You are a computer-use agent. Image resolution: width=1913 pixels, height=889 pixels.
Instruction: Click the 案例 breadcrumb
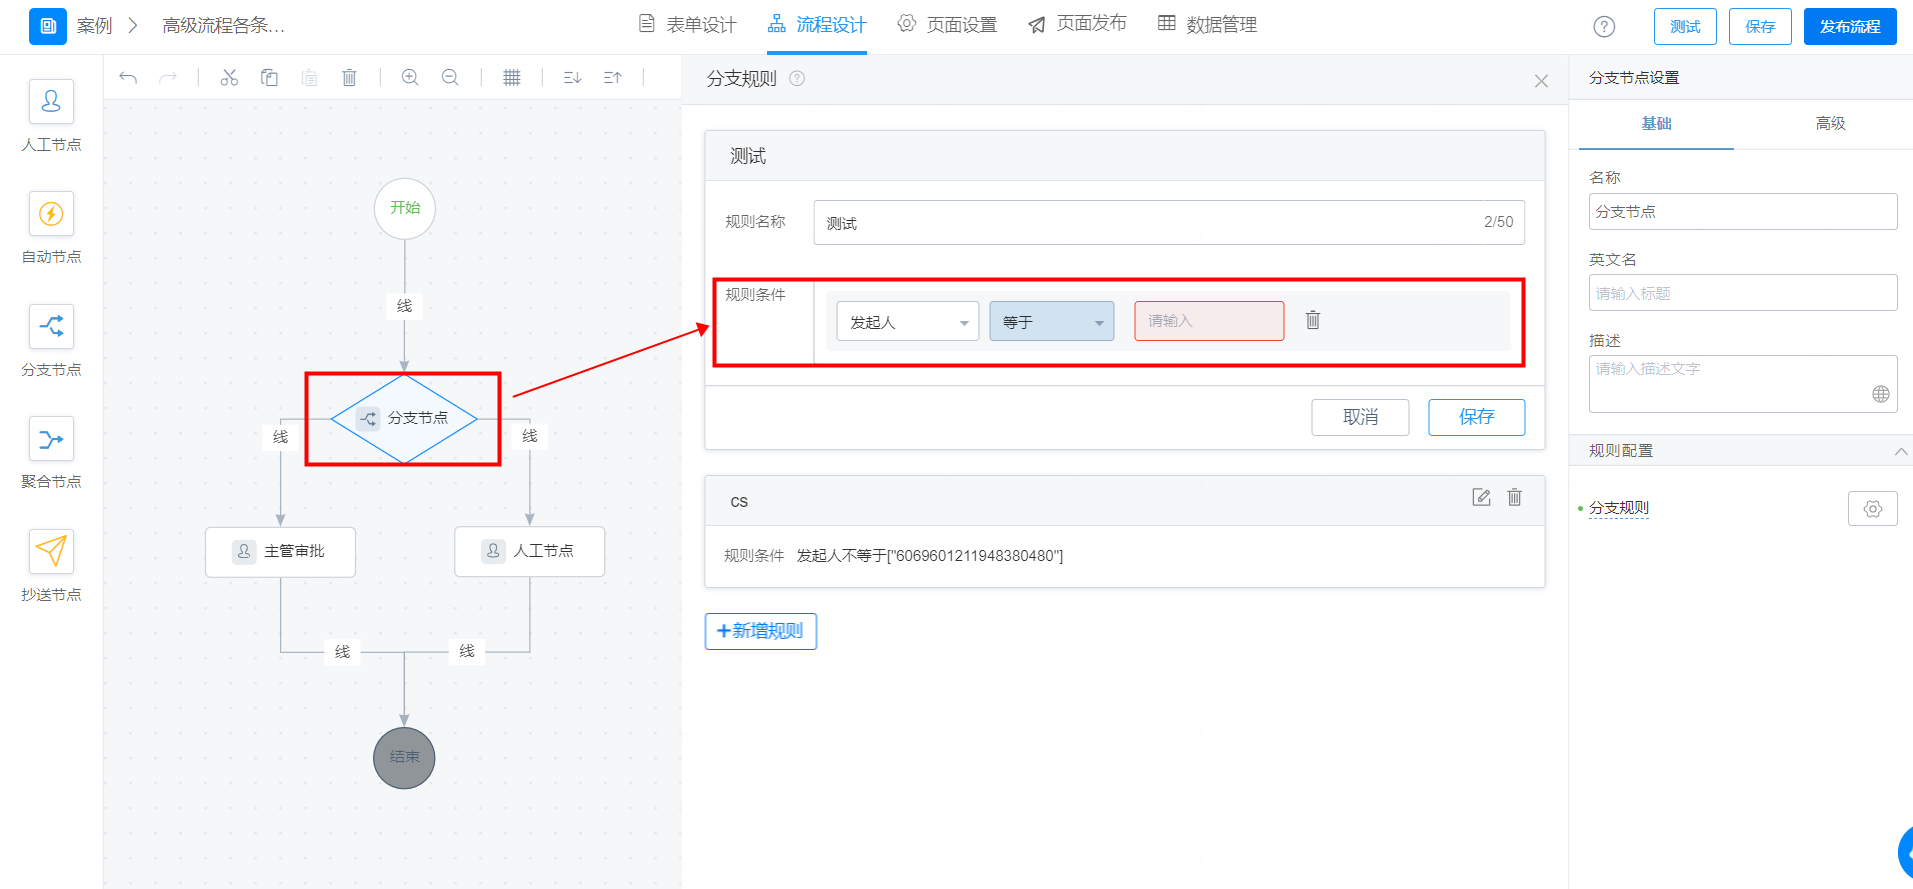point(94,26)
